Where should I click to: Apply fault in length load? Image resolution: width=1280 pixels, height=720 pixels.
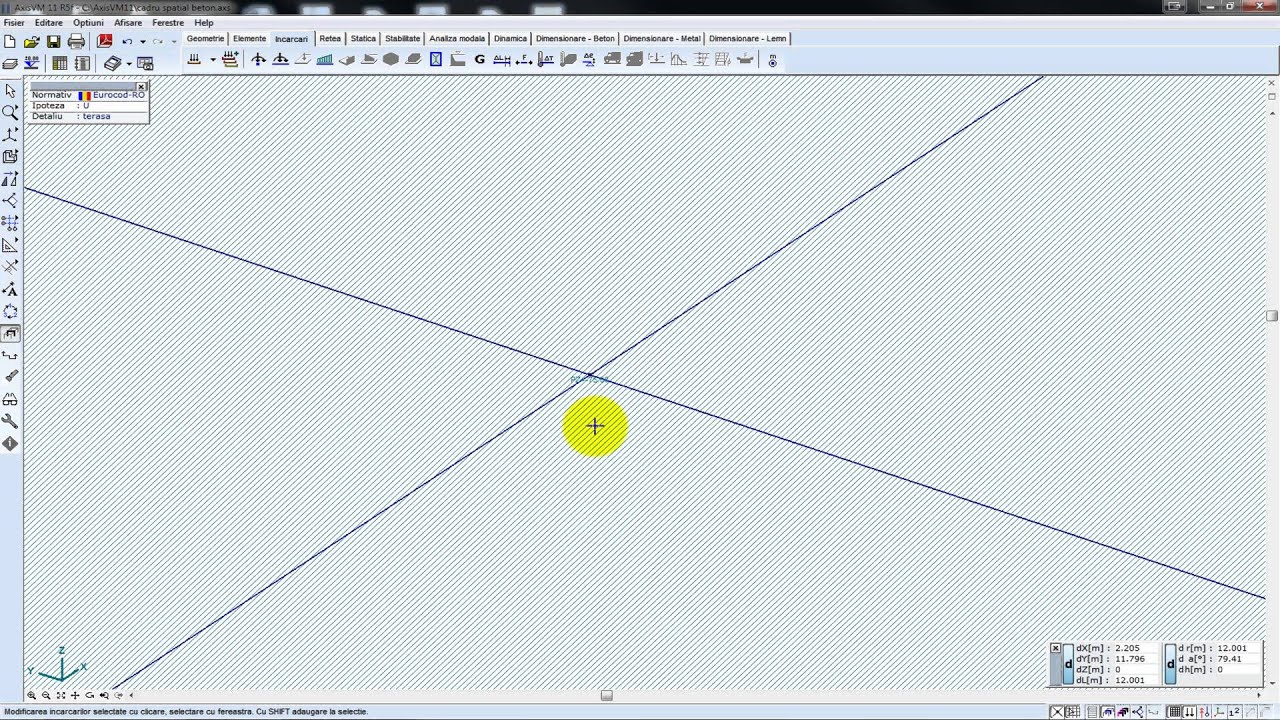click(501, 60)
